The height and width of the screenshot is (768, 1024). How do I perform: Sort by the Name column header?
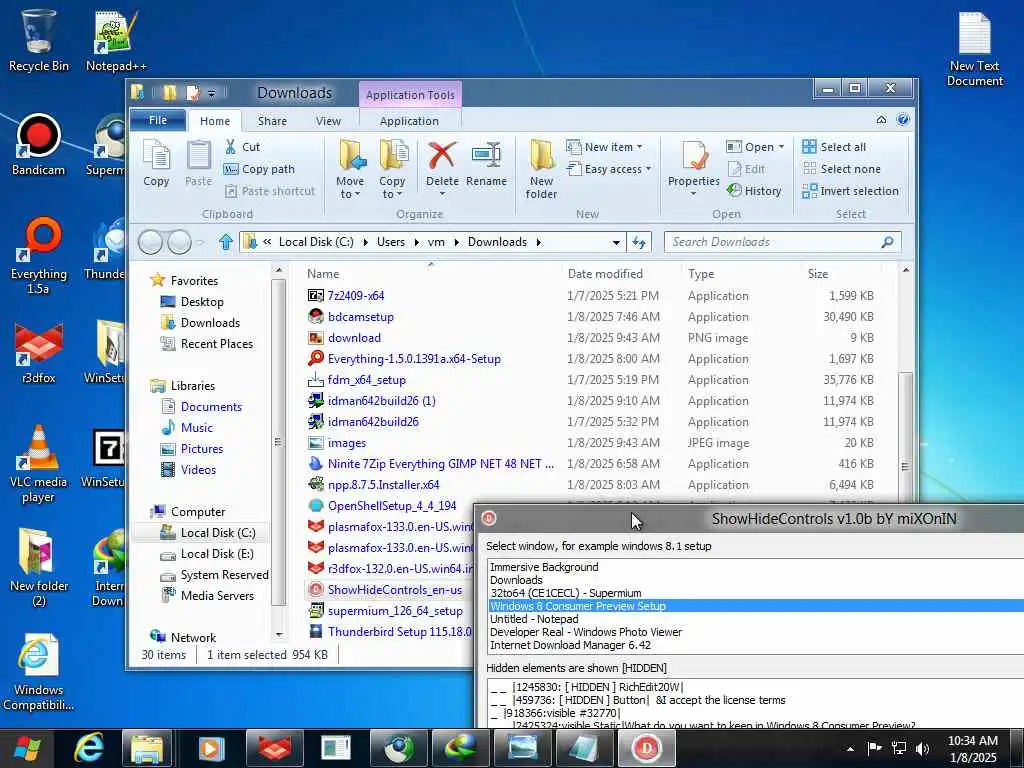[x=431, y=274]
